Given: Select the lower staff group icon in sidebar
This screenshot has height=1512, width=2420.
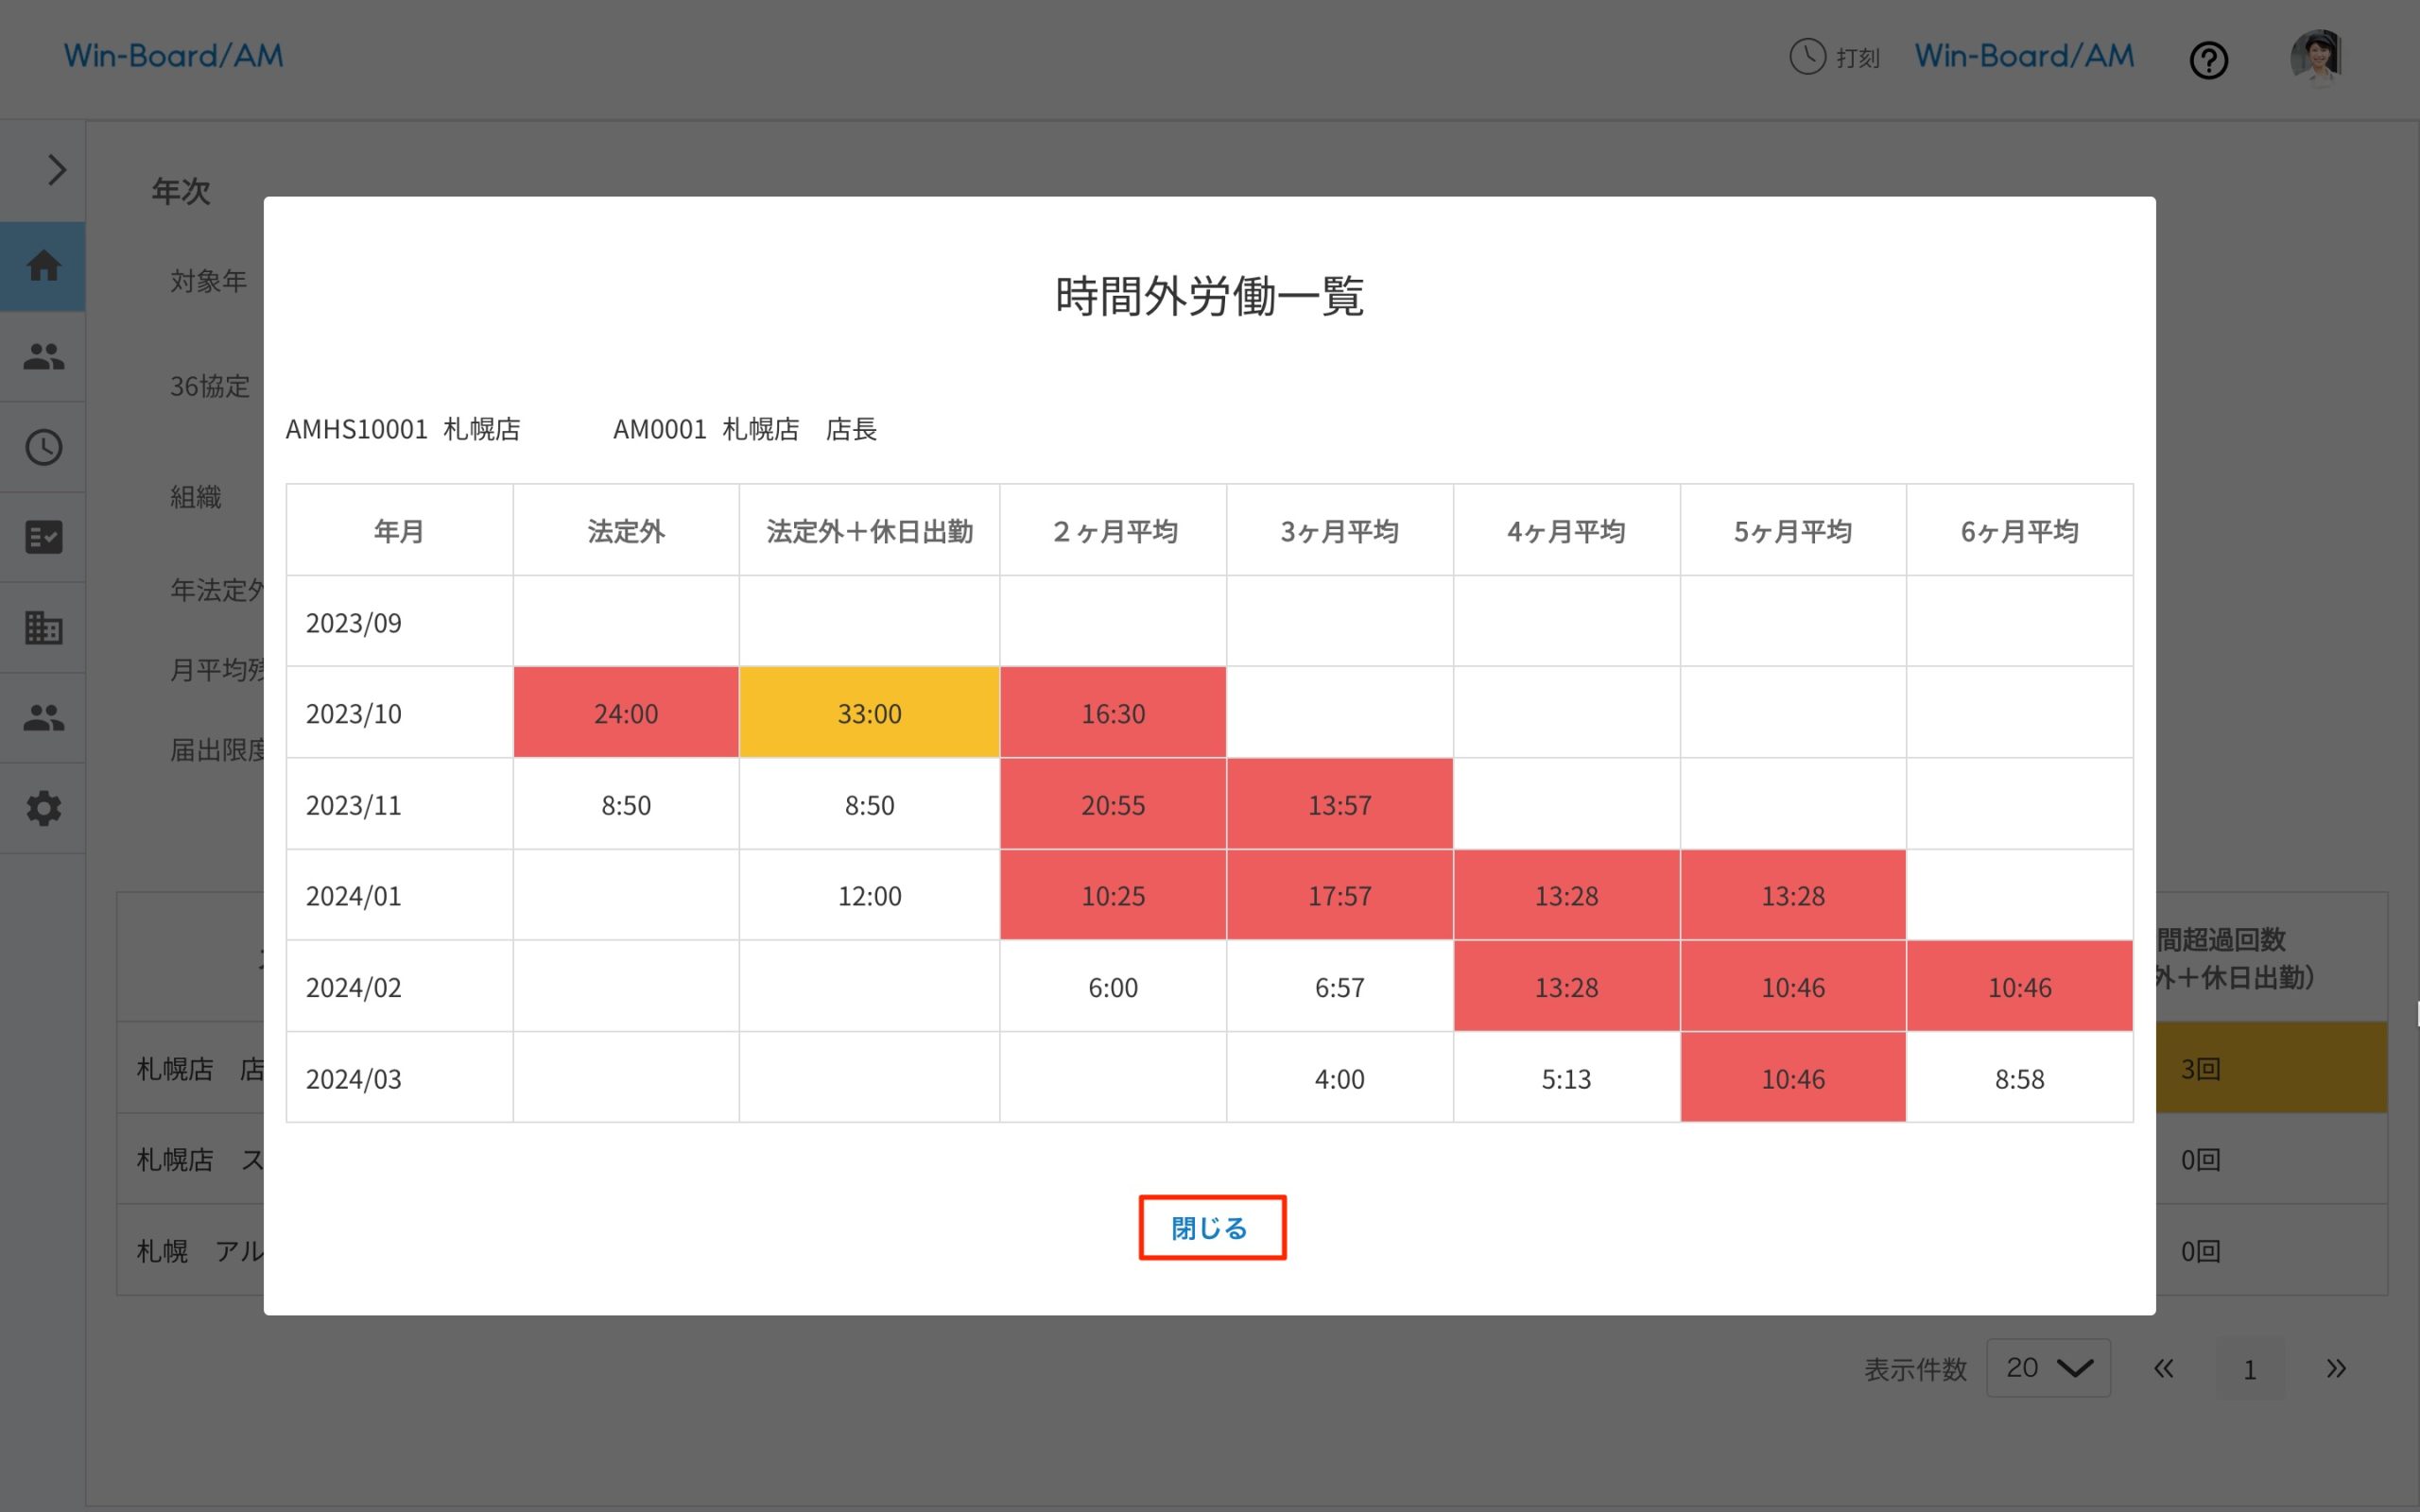Looking at the screenshot, I should pyautogui.click(x=43, y=717).
